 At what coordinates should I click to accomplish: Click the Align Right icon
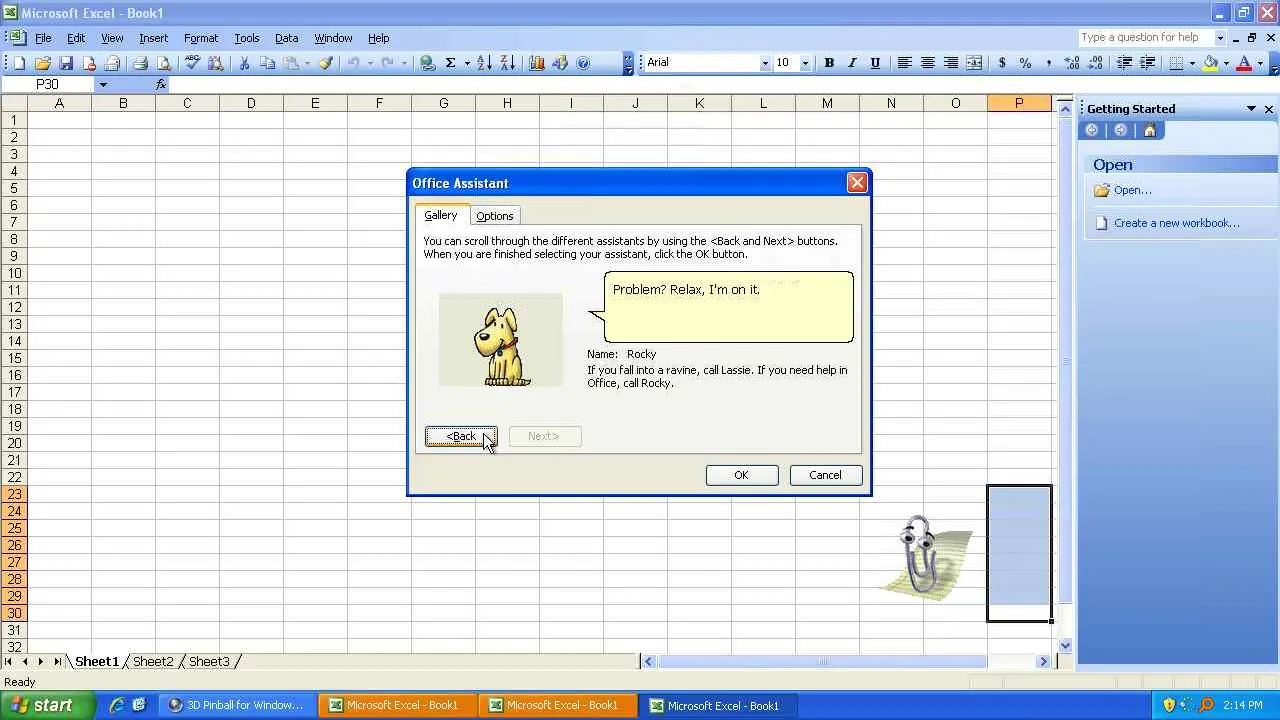[951, 63]
